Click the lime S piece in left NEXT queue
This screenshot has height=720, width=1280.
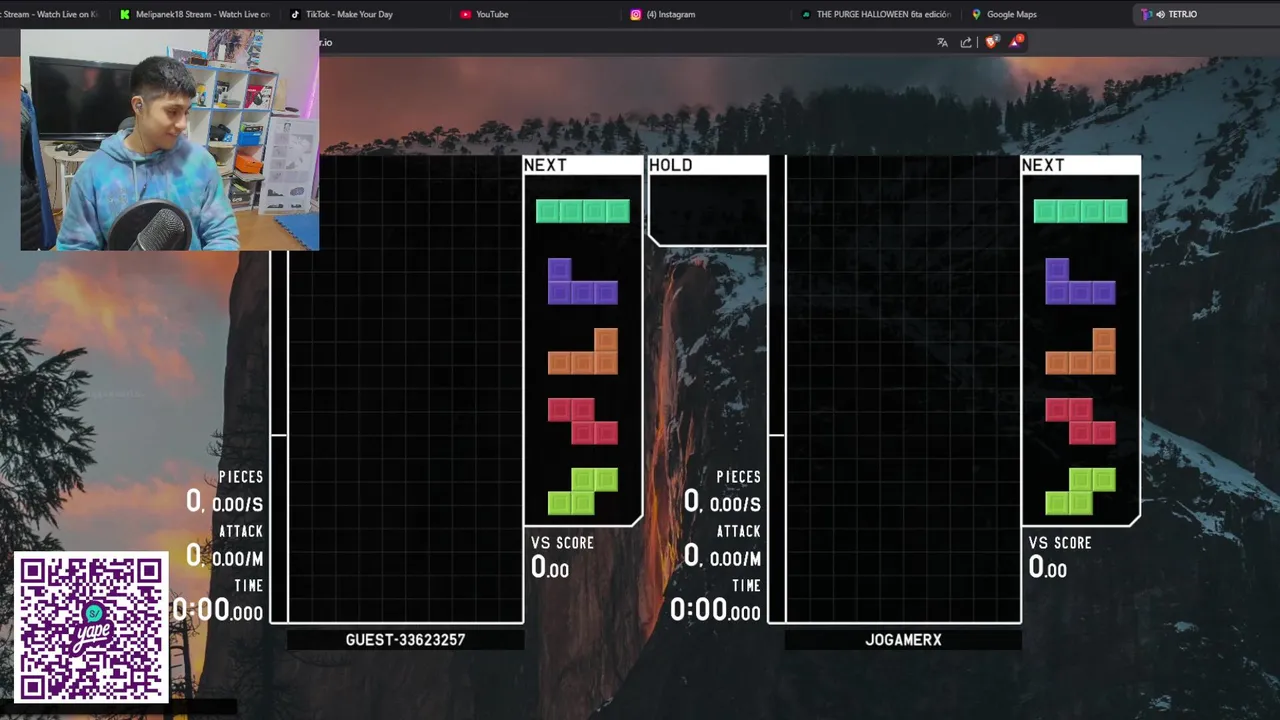point(583,491)
